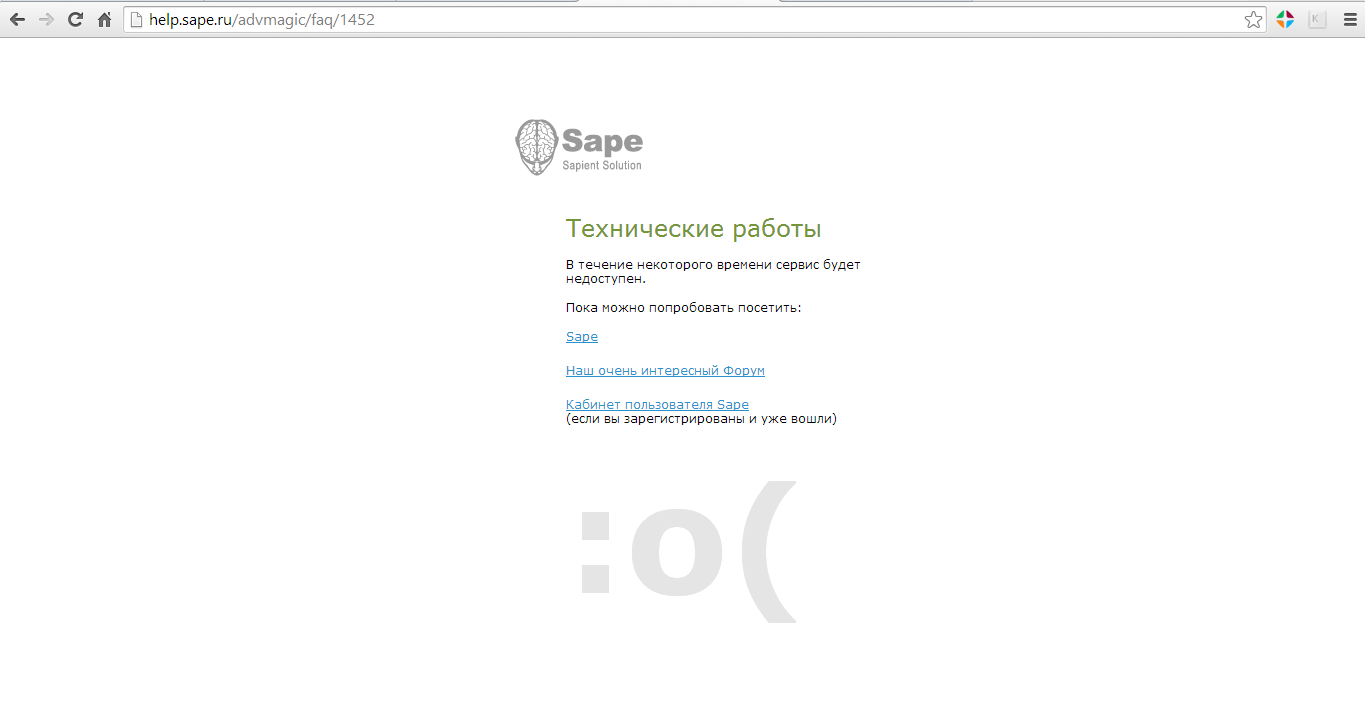Open the colorful pinwheel extension icon

[1285, 19]
